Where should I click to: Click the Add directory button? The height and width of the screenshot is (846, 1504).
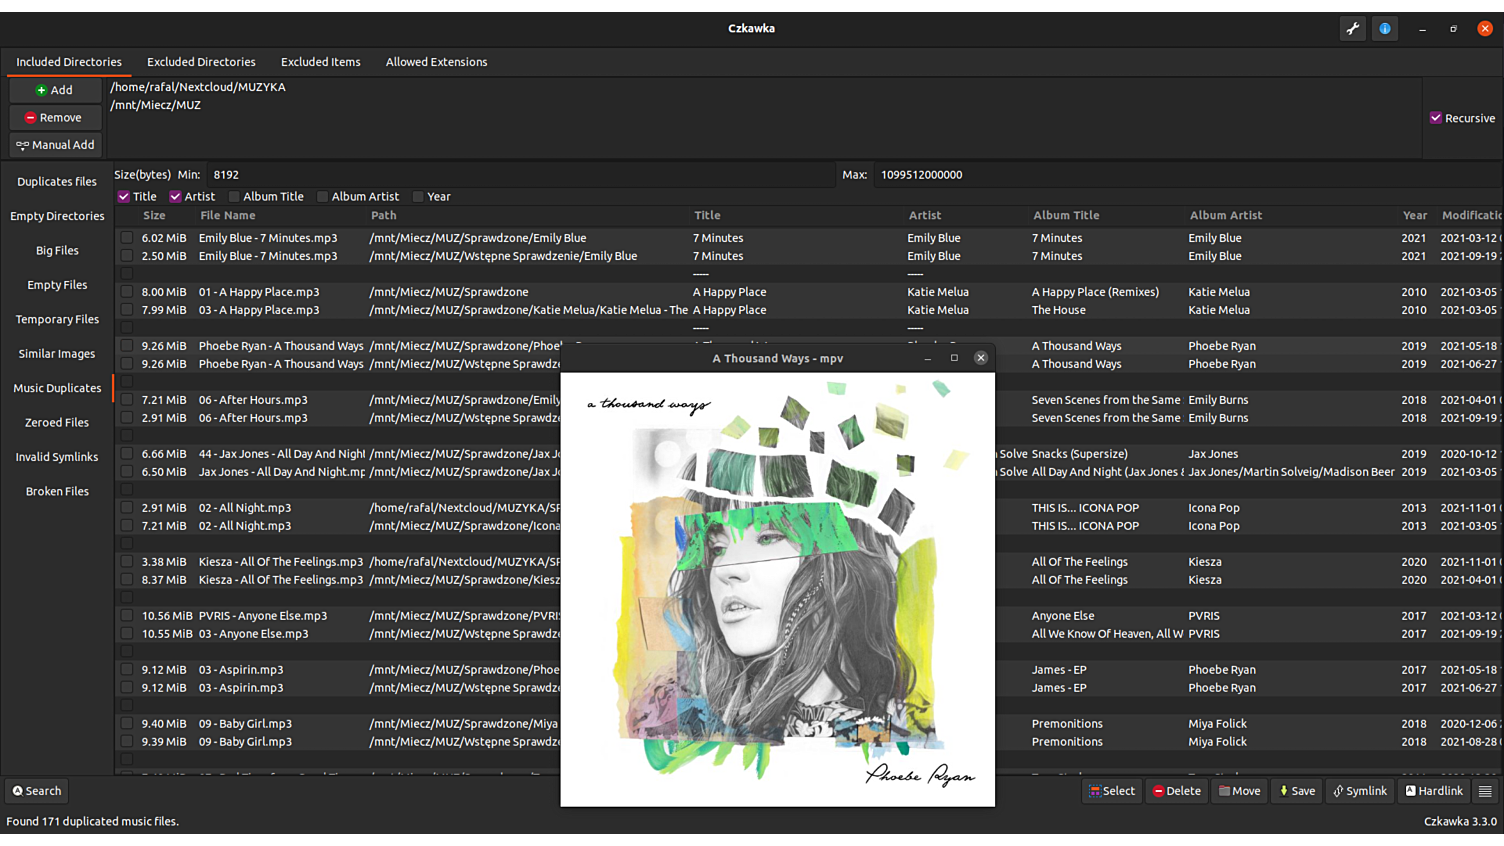tap(55, 90)
